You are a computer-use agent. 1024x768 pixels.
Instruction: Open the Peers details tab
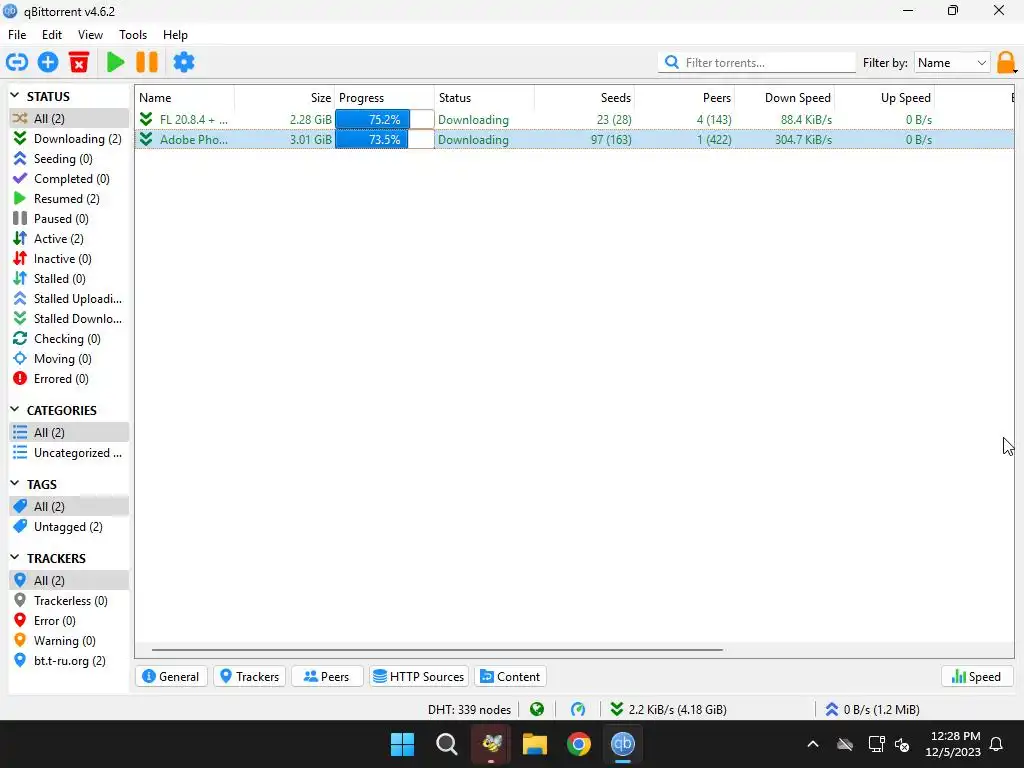(x=327, y=677)
